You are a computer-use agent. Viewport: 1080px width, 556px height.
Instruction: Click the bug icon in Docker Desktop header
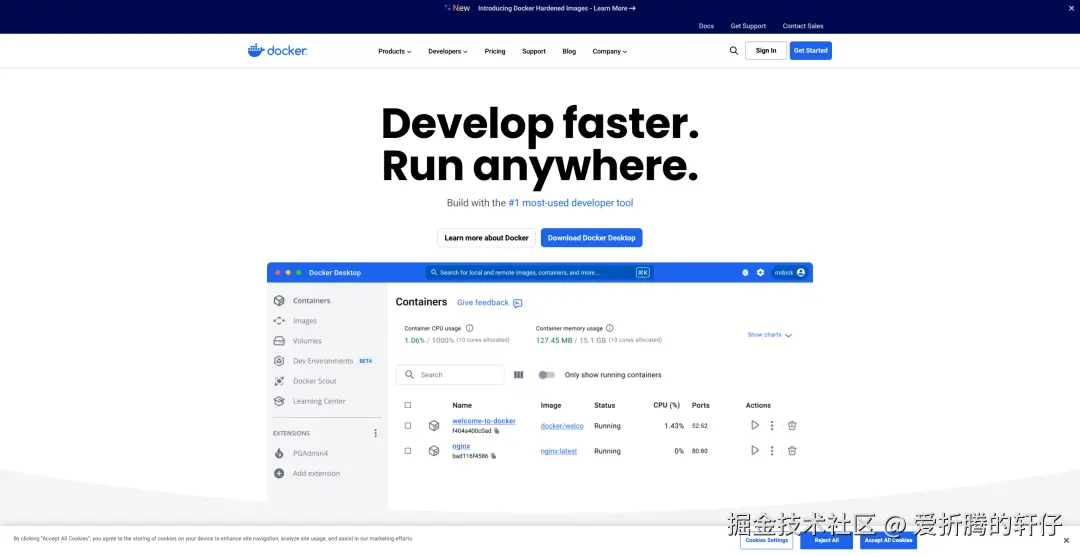[745, 272]
